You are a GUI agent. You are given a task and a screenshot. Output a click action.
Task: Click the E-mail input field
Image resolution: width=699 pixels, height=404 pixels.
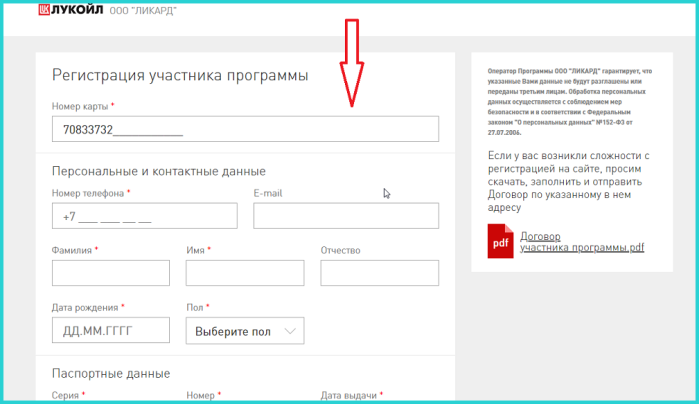(346, 216)
